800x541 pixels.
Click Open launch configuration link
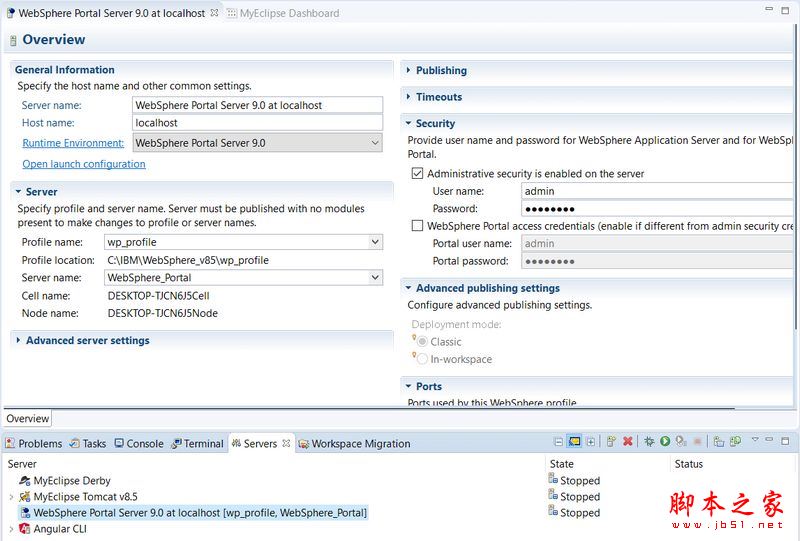(x=84, y=164)
